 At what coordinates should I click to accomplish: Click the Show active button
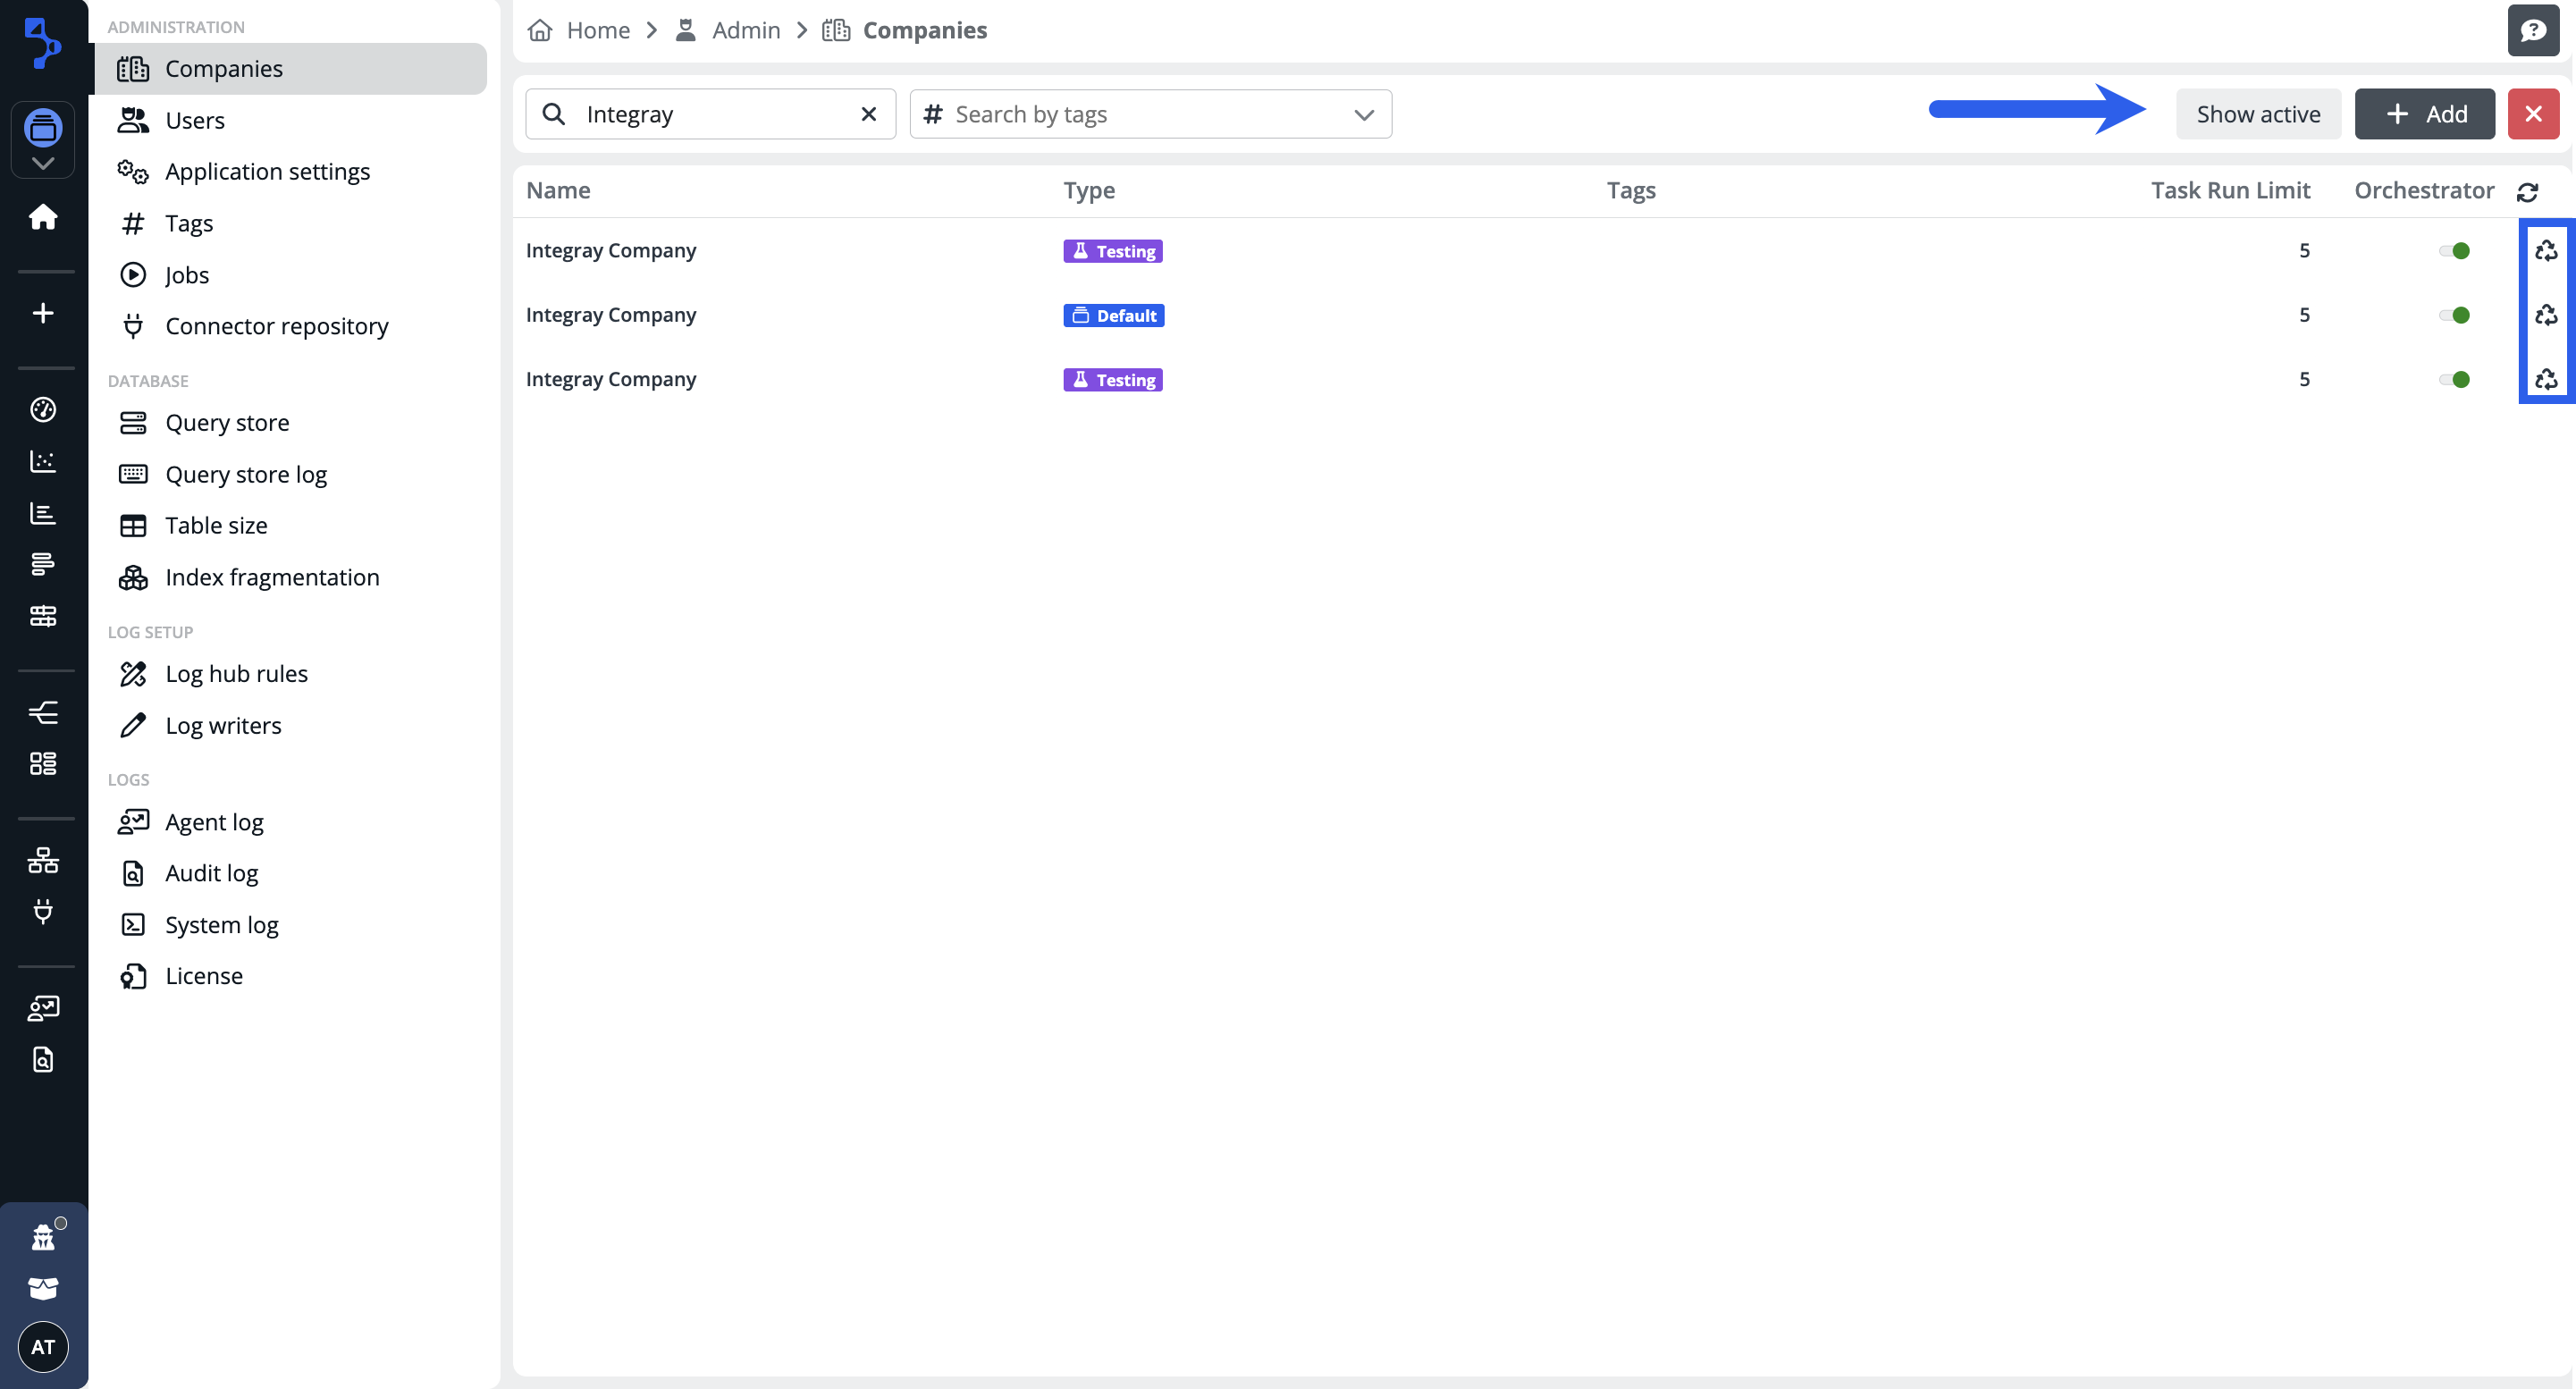click(2257, 114)
